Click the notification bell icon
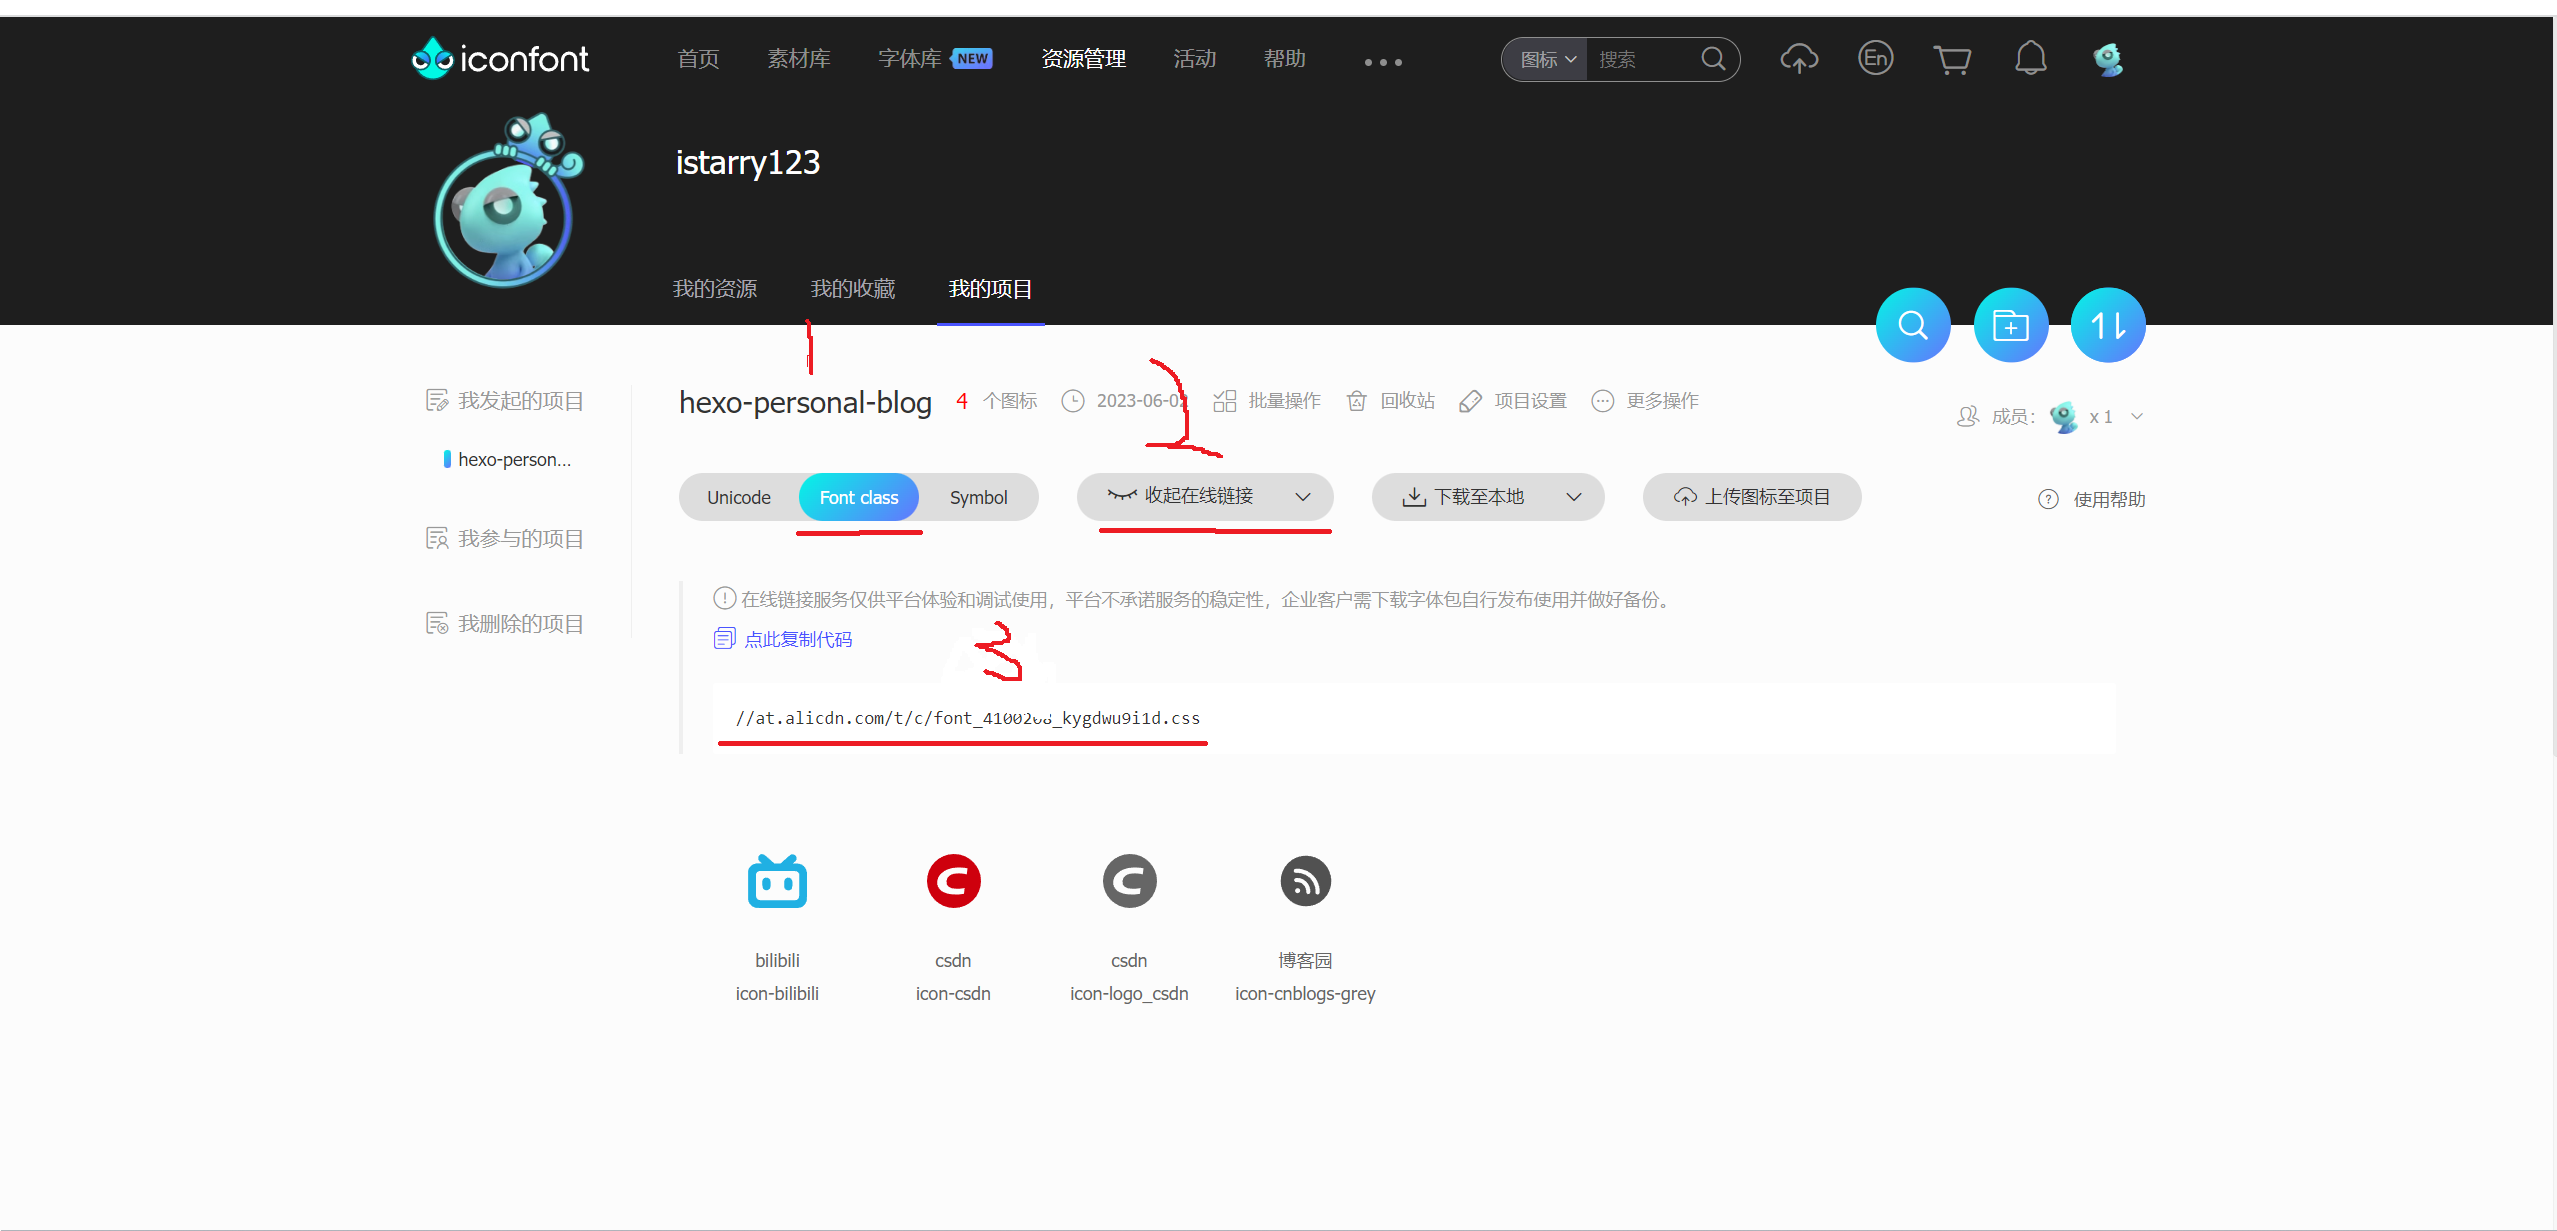This screenshot has height=1231, width=2557. 2030,58
